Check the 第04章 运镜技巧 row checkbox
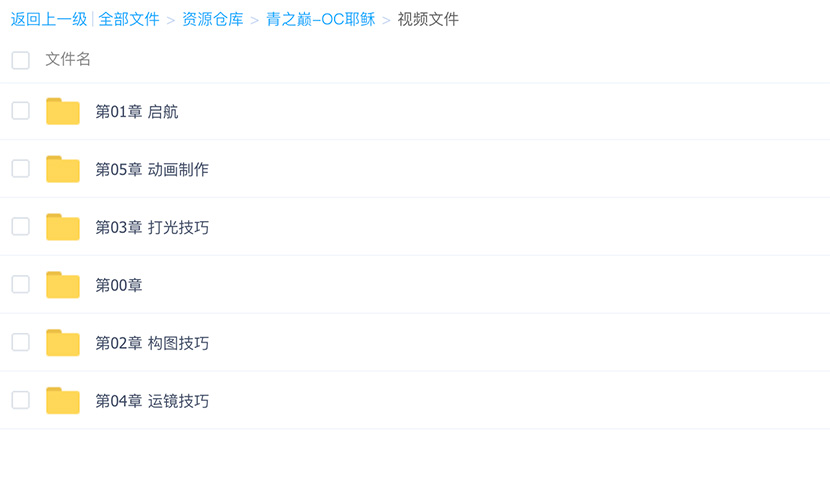The height and width of the screenshot is (490, 830). tap(21, 400)
